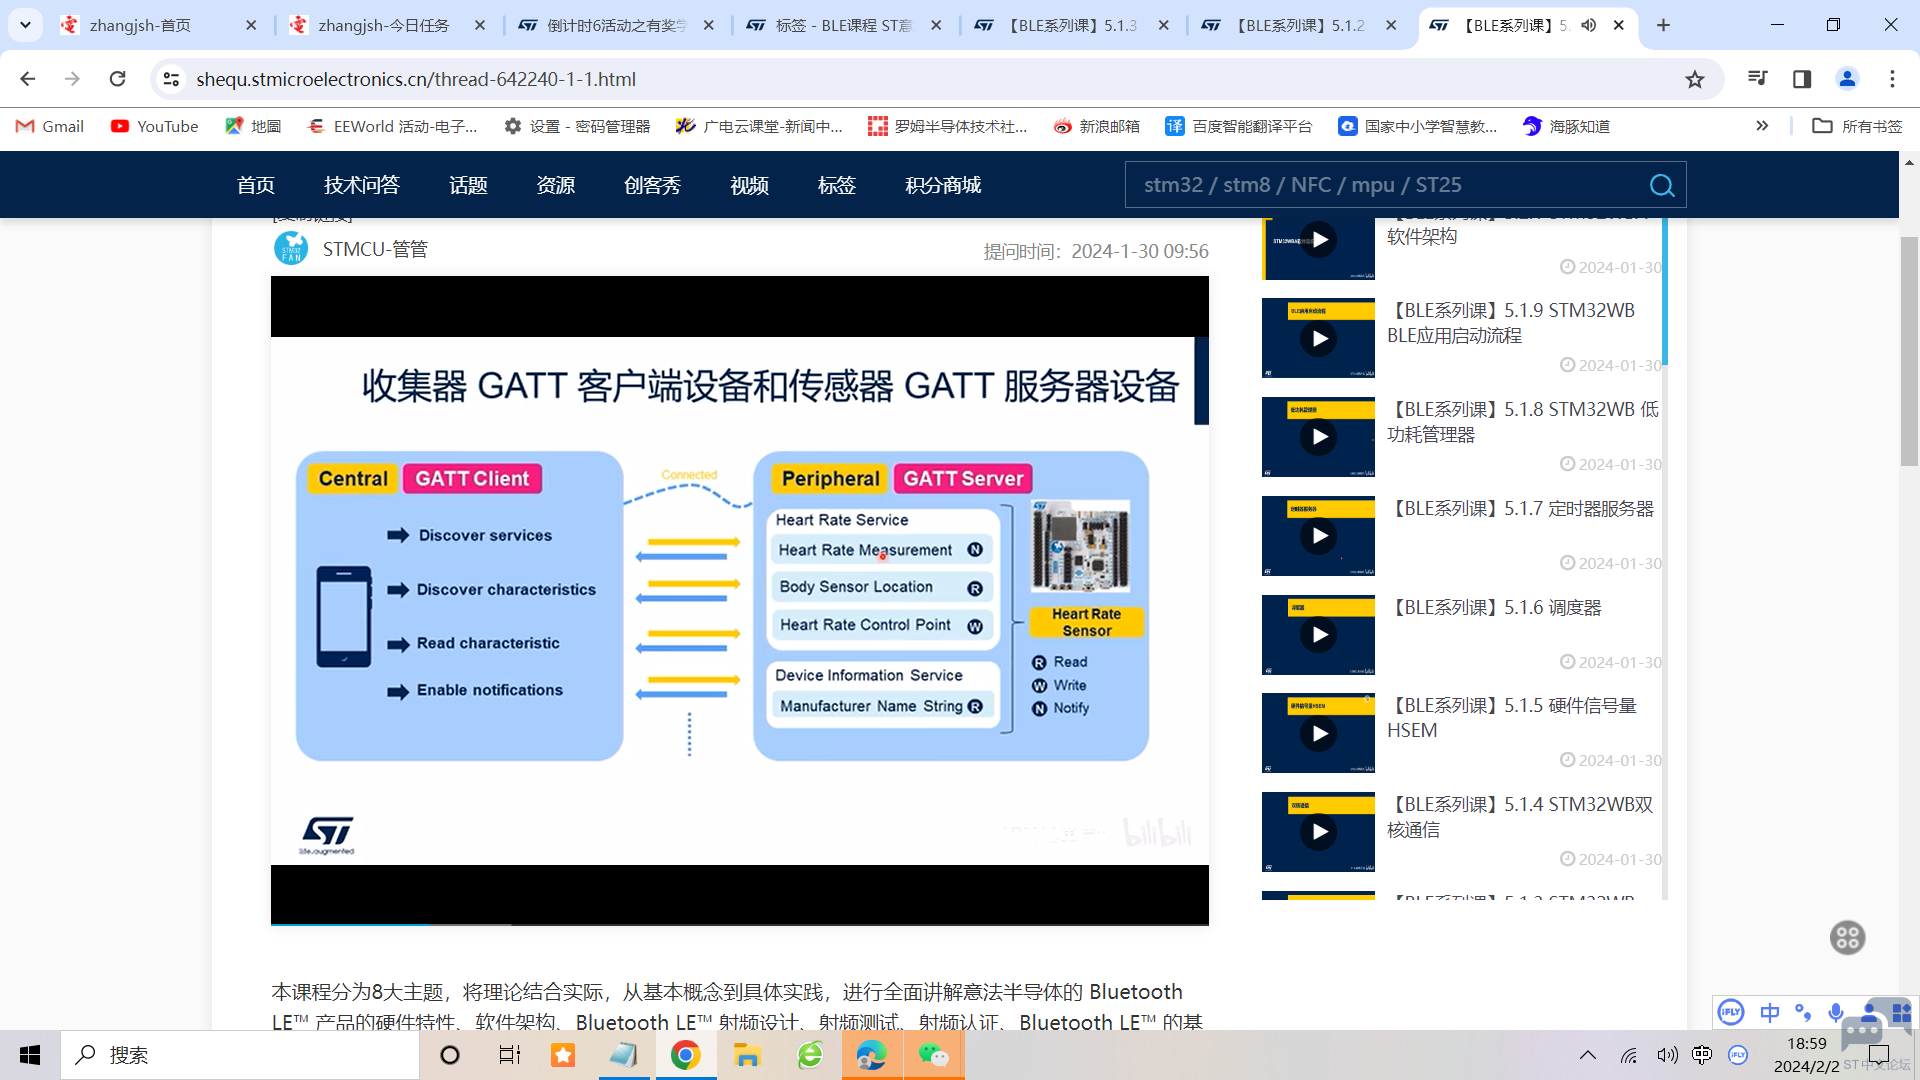Expand the tab search dropdown
1920x1080 pixels.
[25, 25]
